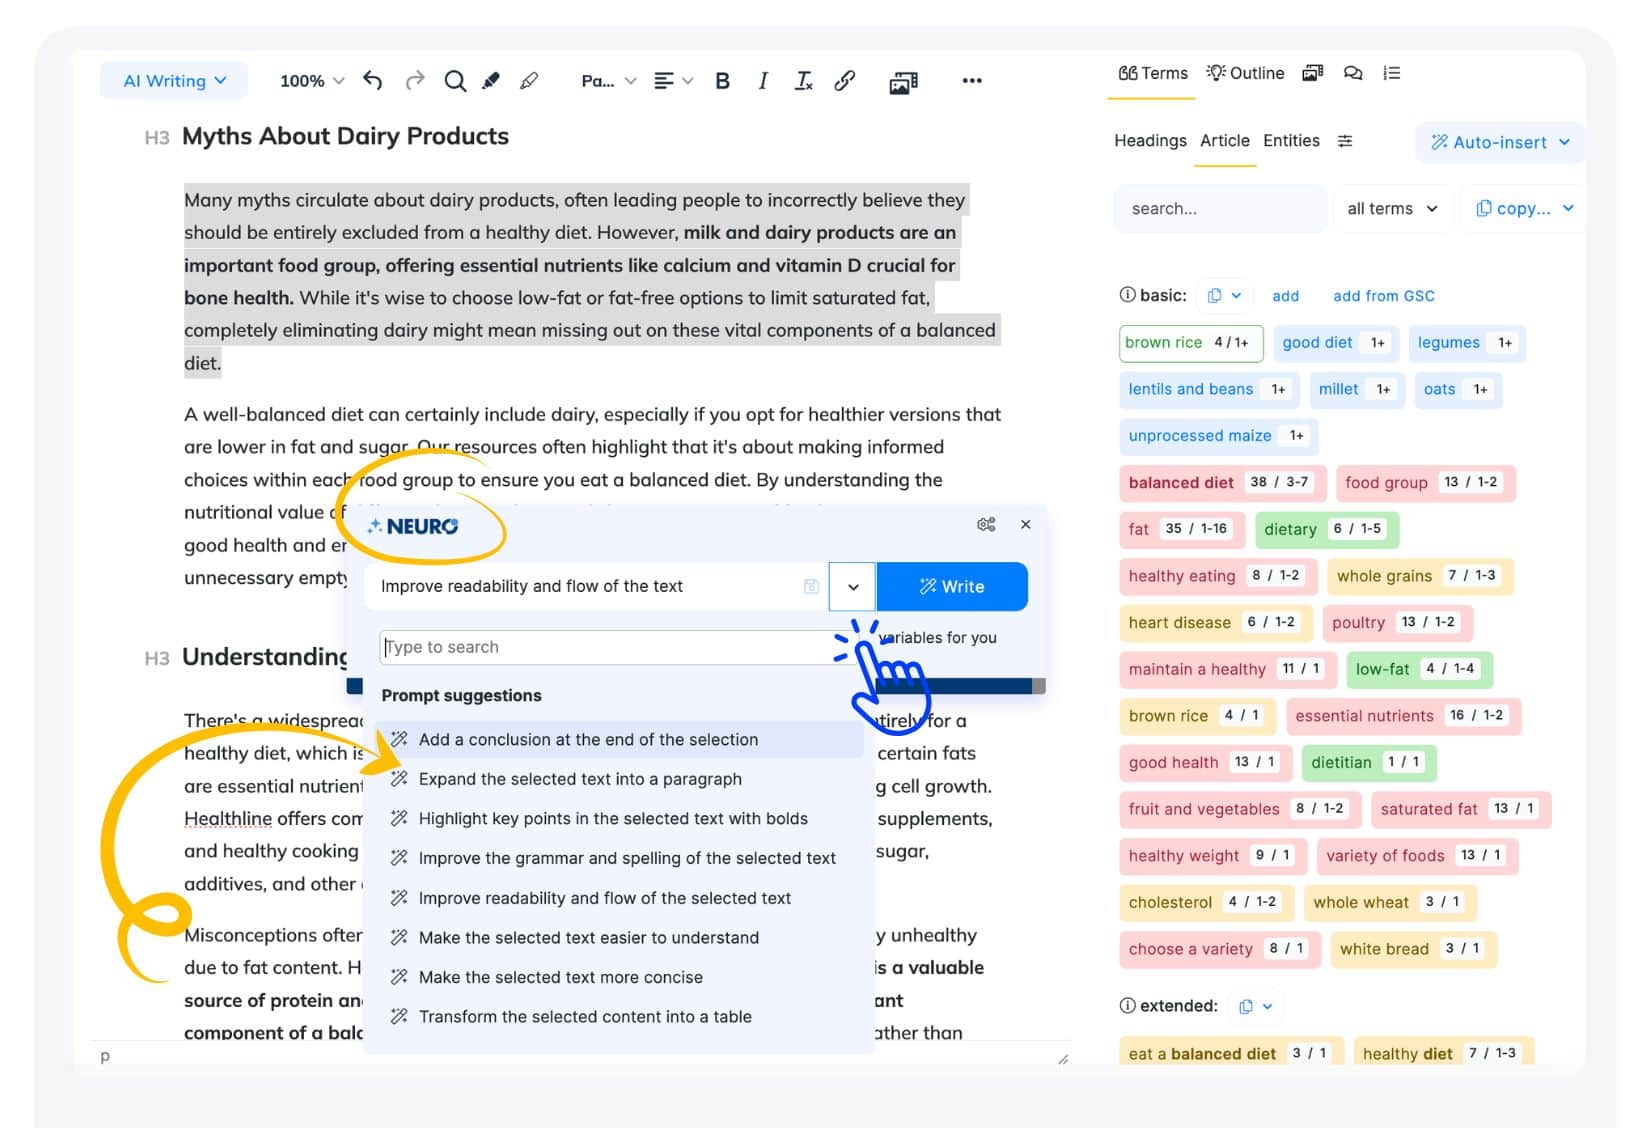Open Neuro popup settings gear icon
This screenshot has width=1650, height=1128.
pyautogui.click(x=985, y=524)
